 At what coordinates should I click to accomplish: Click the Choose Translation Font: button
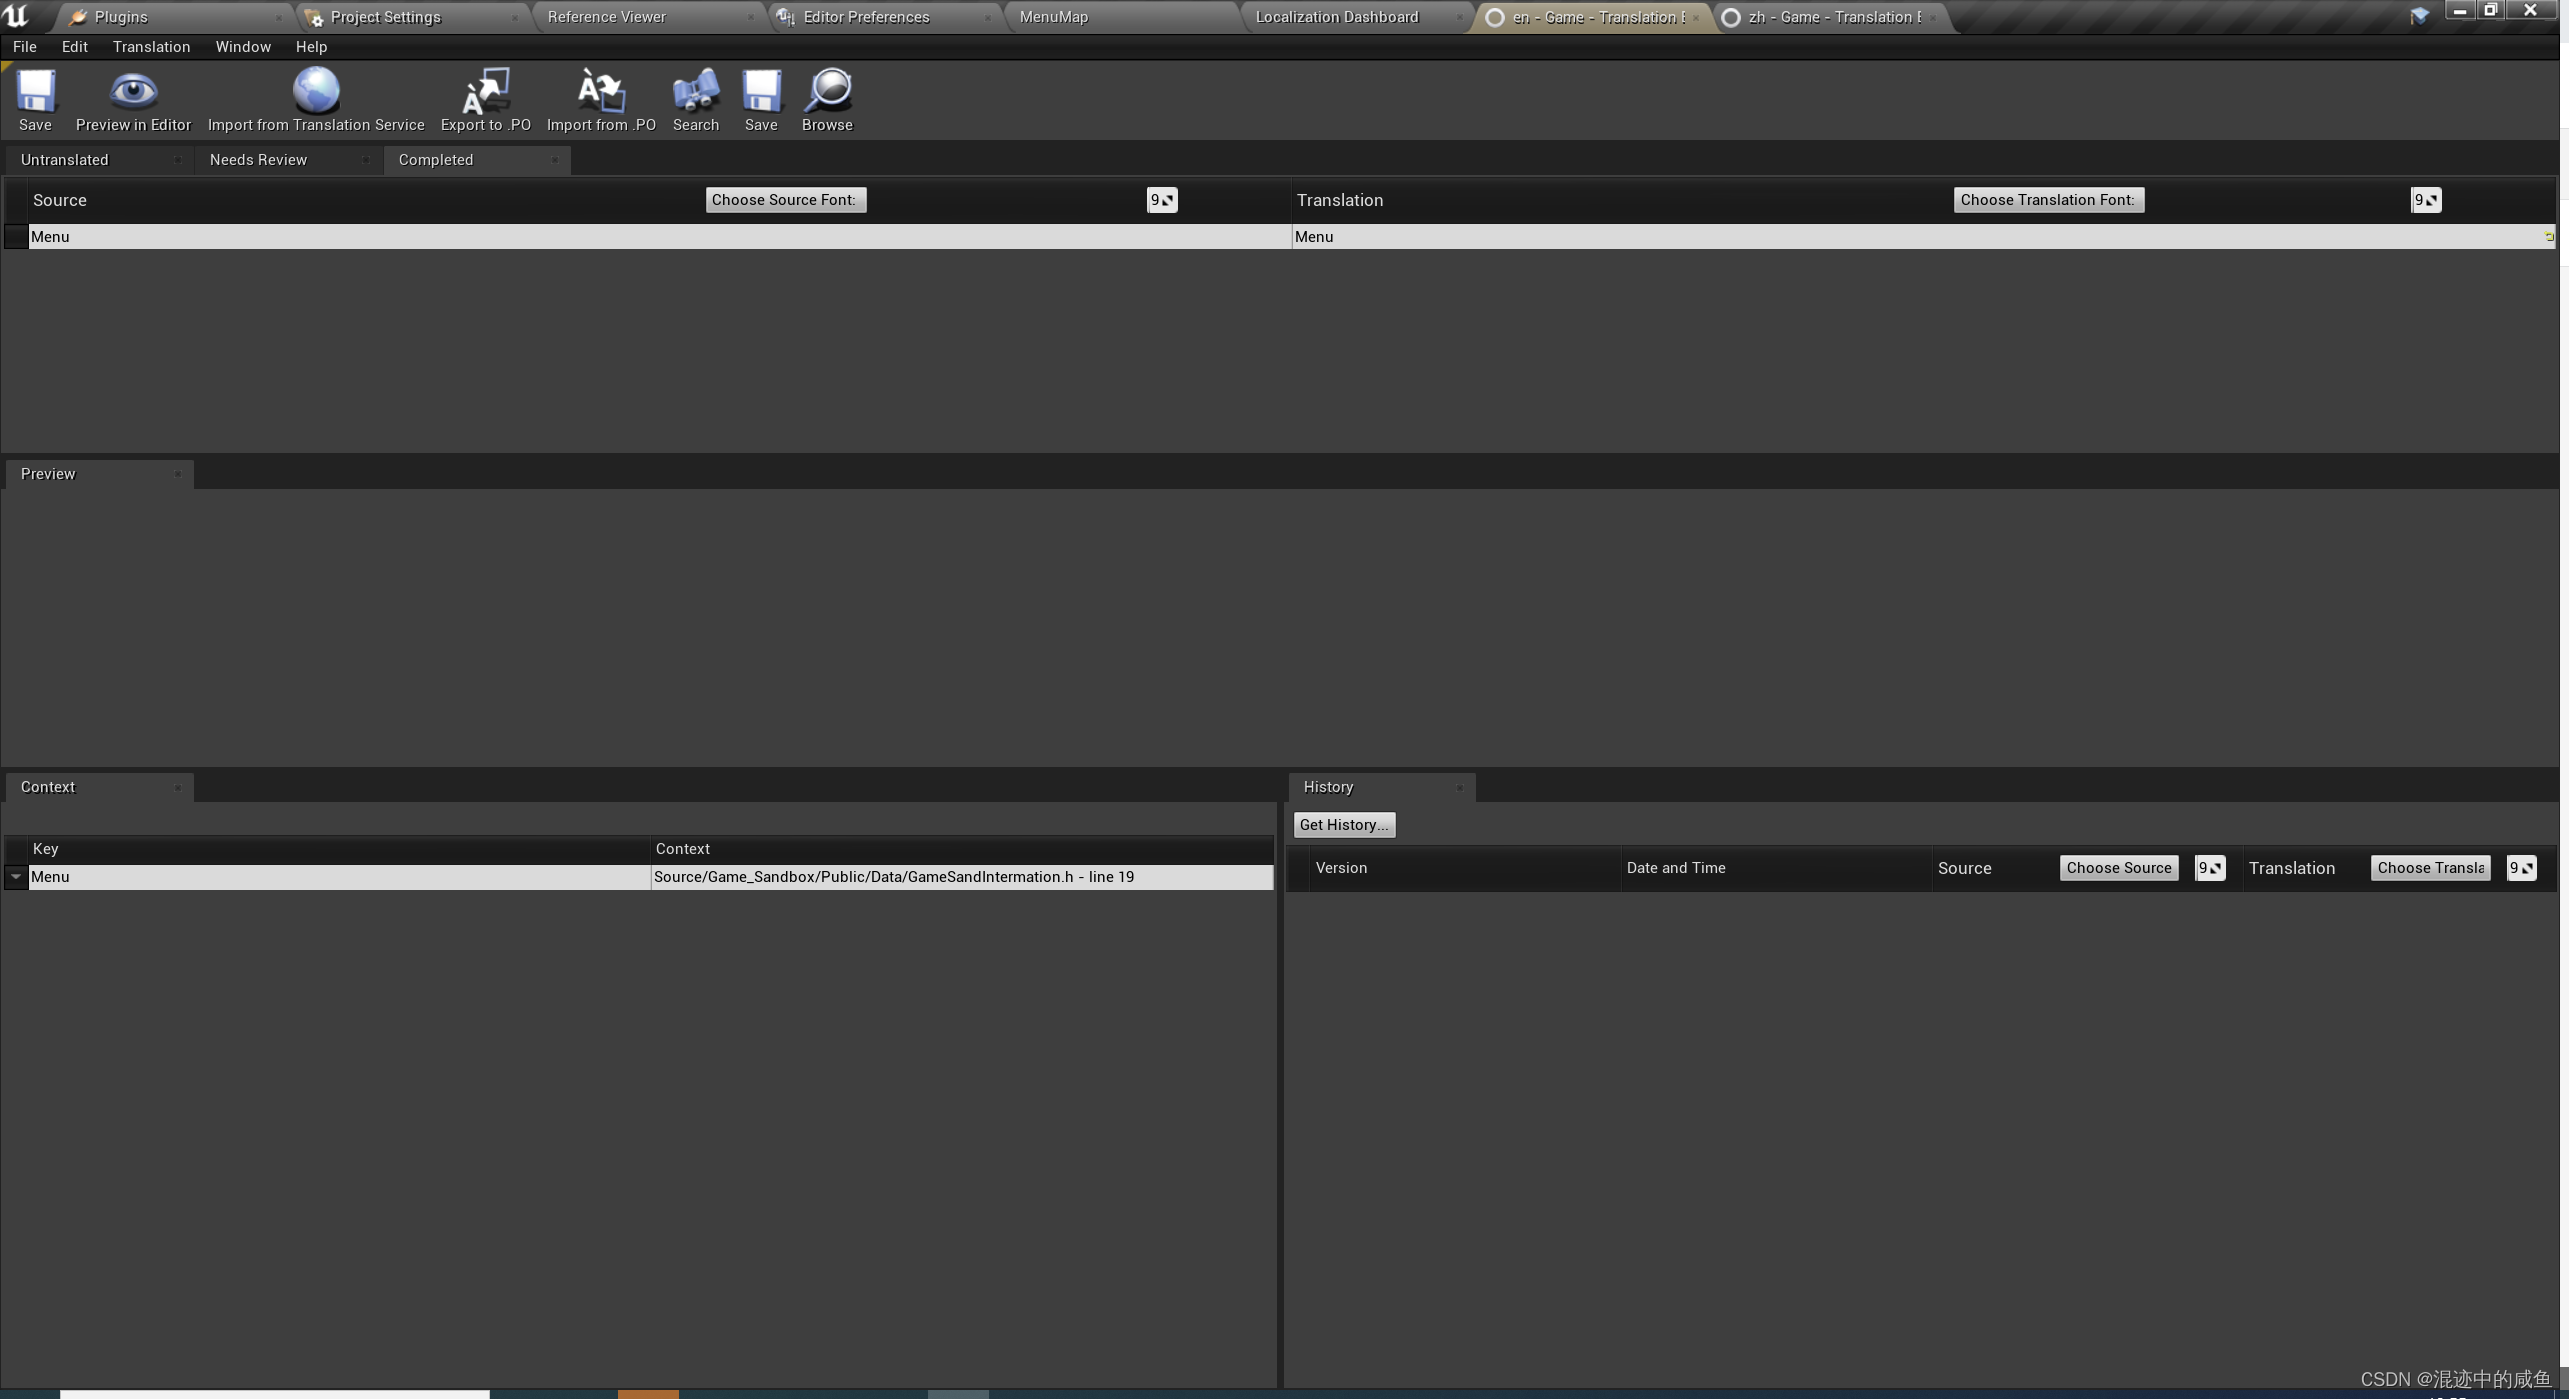(x=2047, y=200)
